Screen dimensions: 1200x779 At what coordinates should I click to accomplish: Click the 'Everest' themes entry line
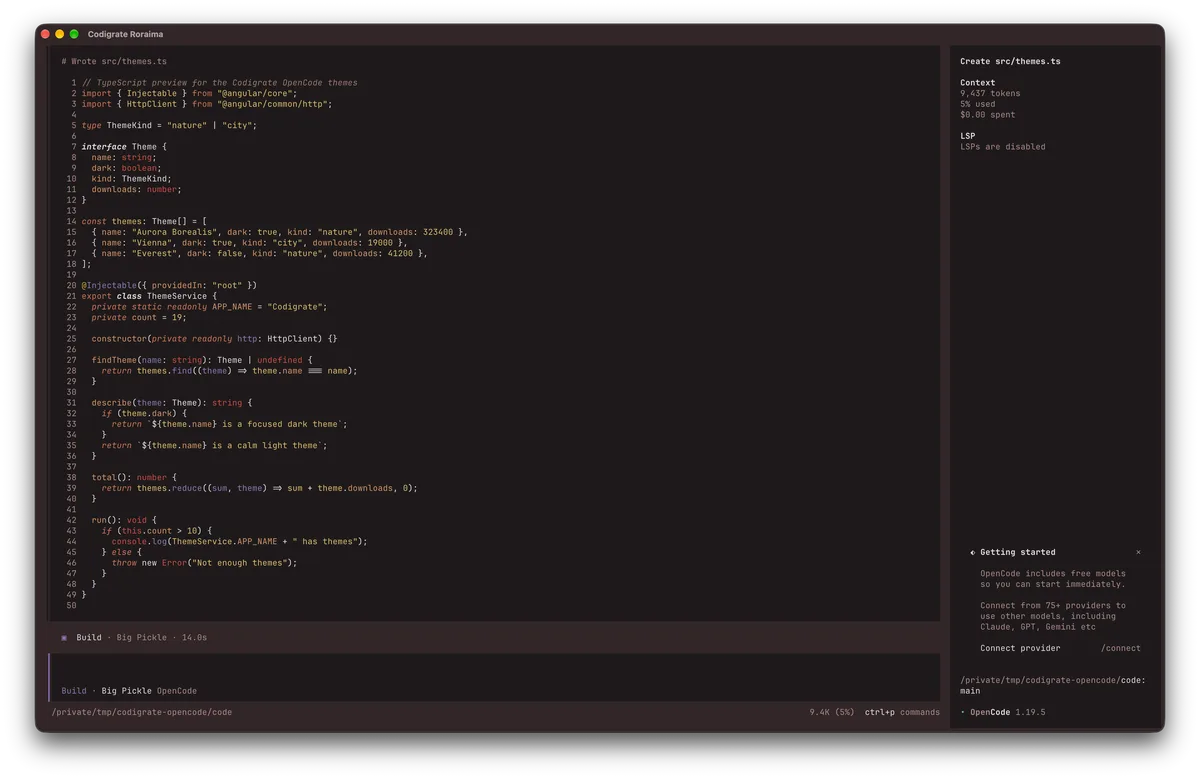click(x=259, y=253)
